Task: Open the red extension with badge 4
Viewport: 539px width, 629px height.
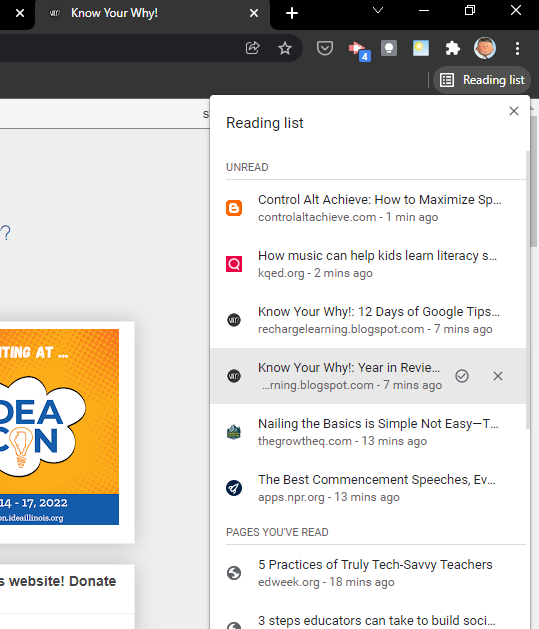Action: (359, 51)
